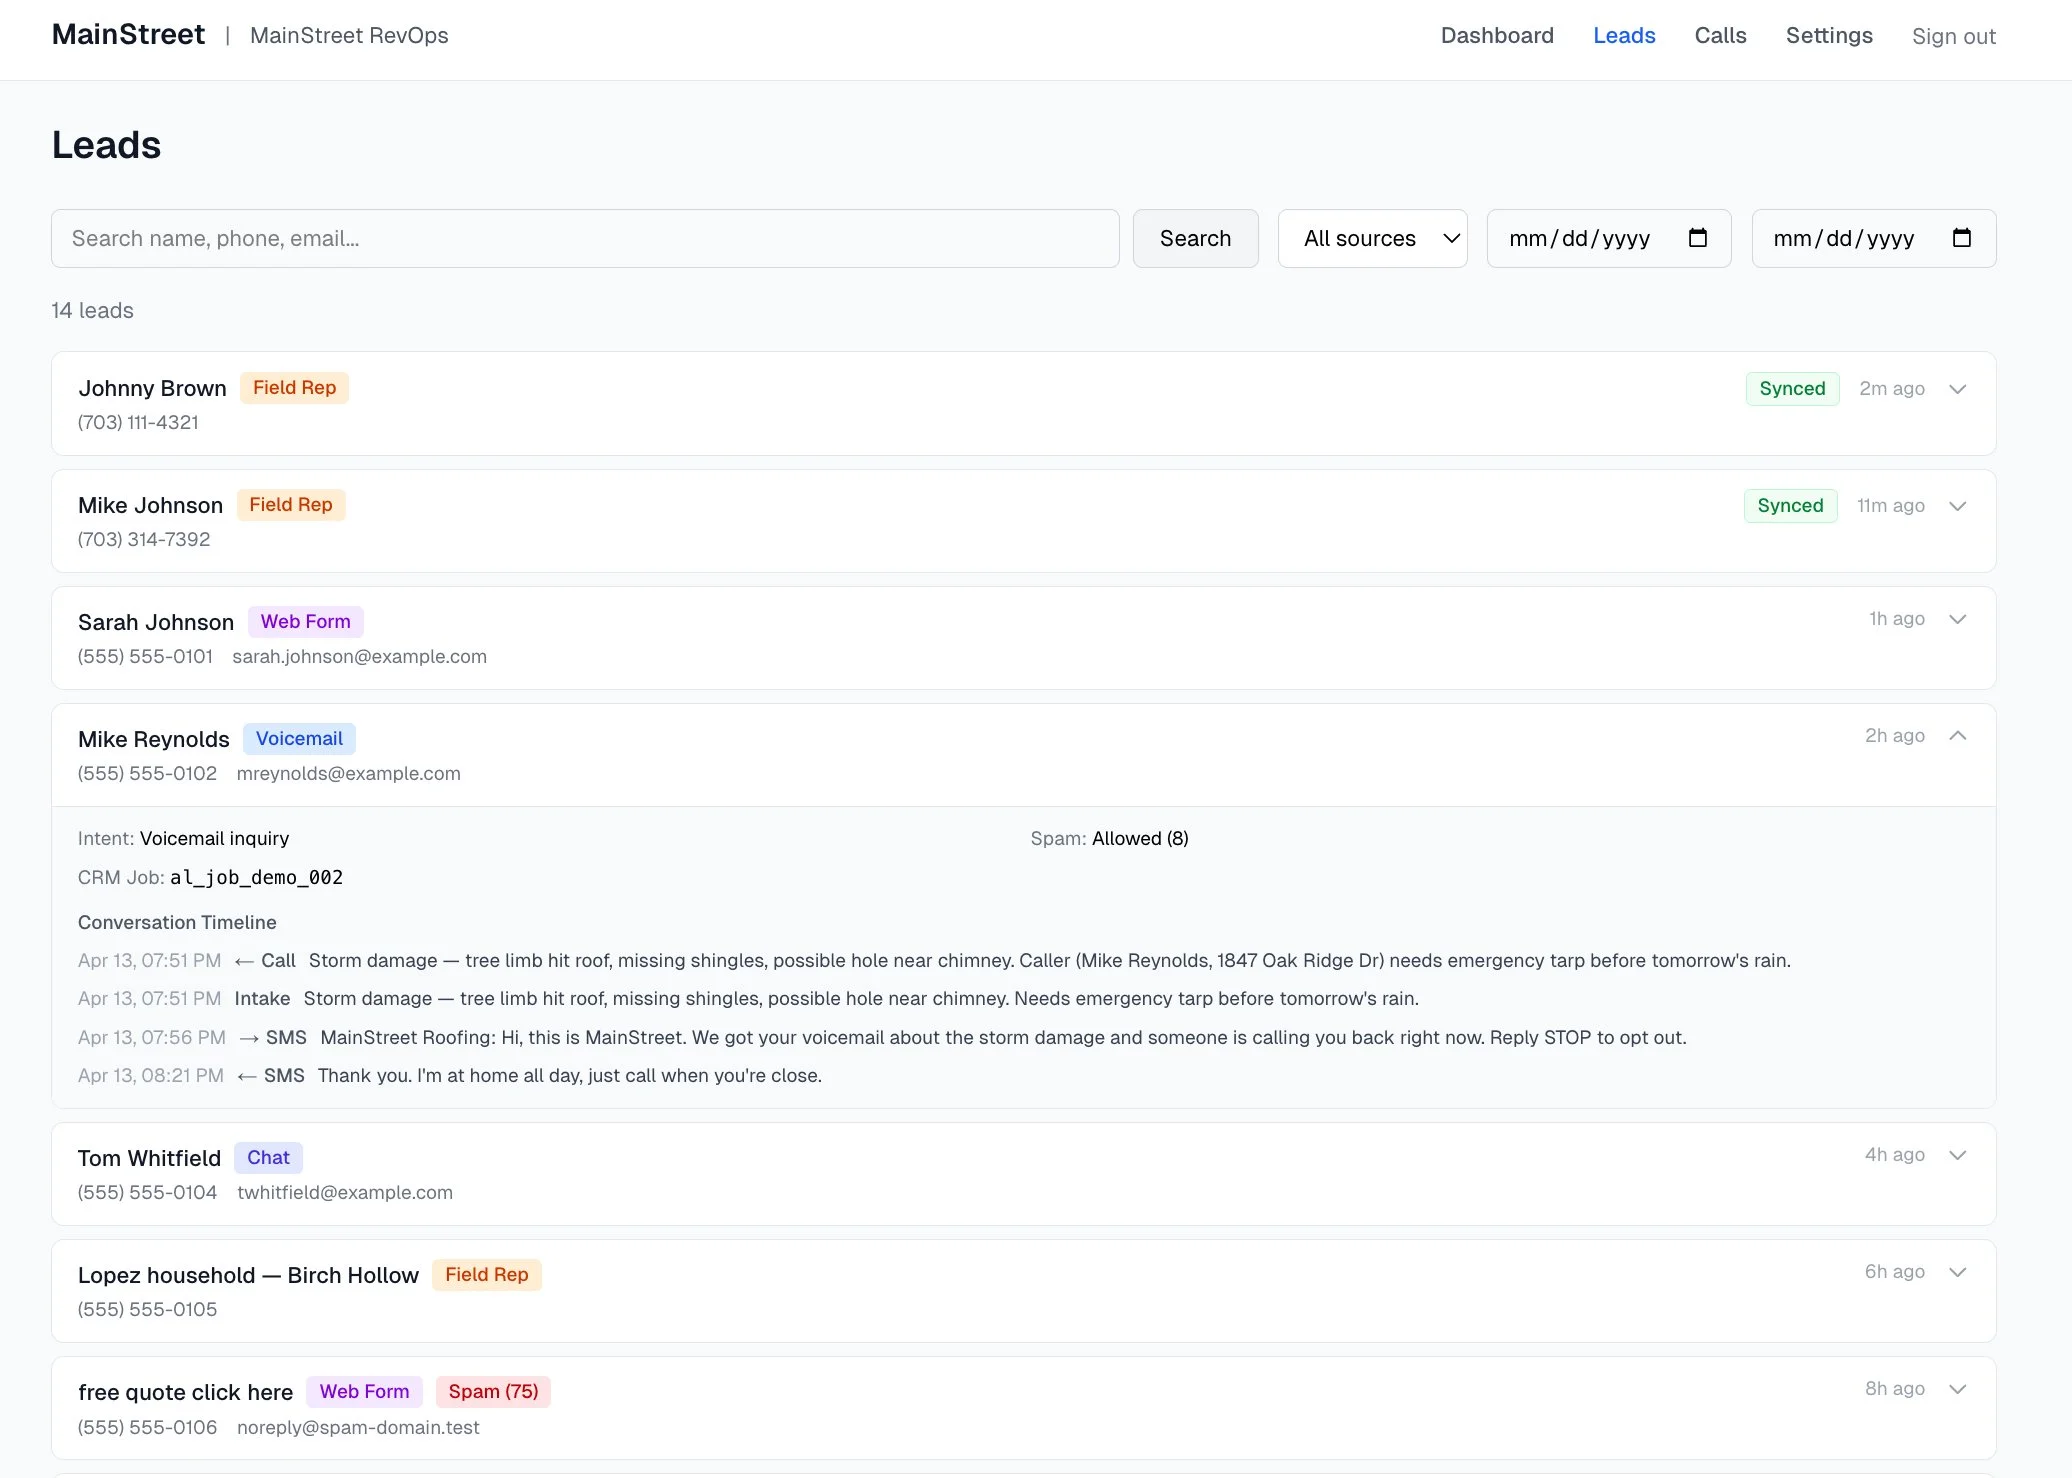Screen dimensions: 2072x1478
Task: Open the All sources filter dropdown
Action: pos(1372,238)
